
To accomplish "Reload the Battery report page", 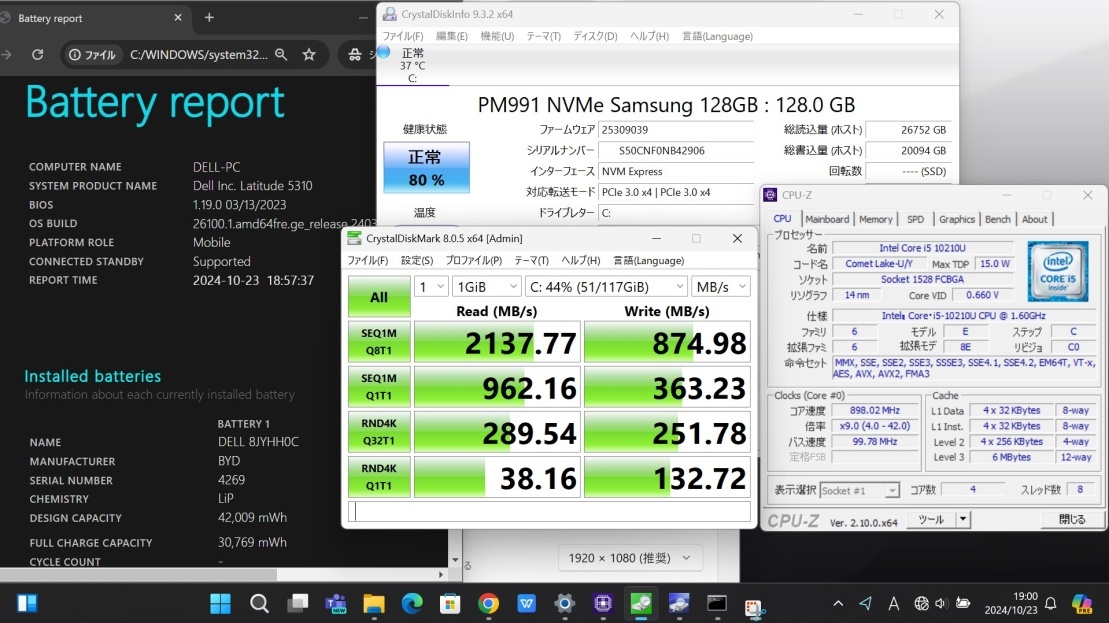I will [37, 54].
